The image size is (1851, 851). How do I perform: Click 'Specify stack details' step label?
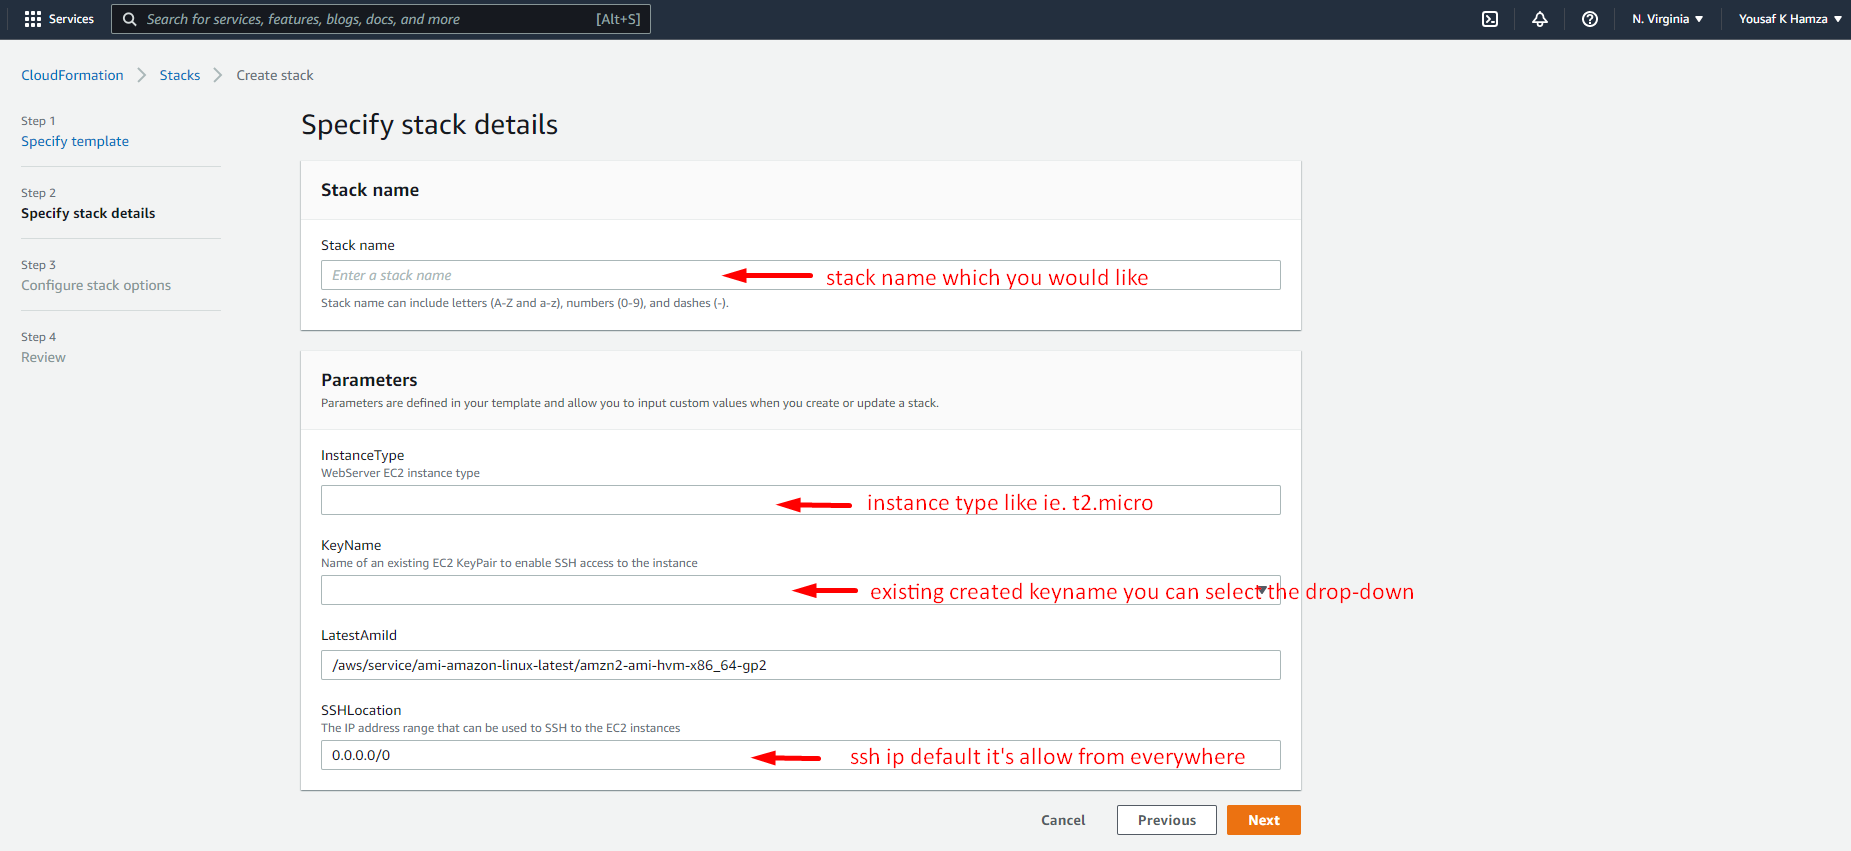point(88,213)
